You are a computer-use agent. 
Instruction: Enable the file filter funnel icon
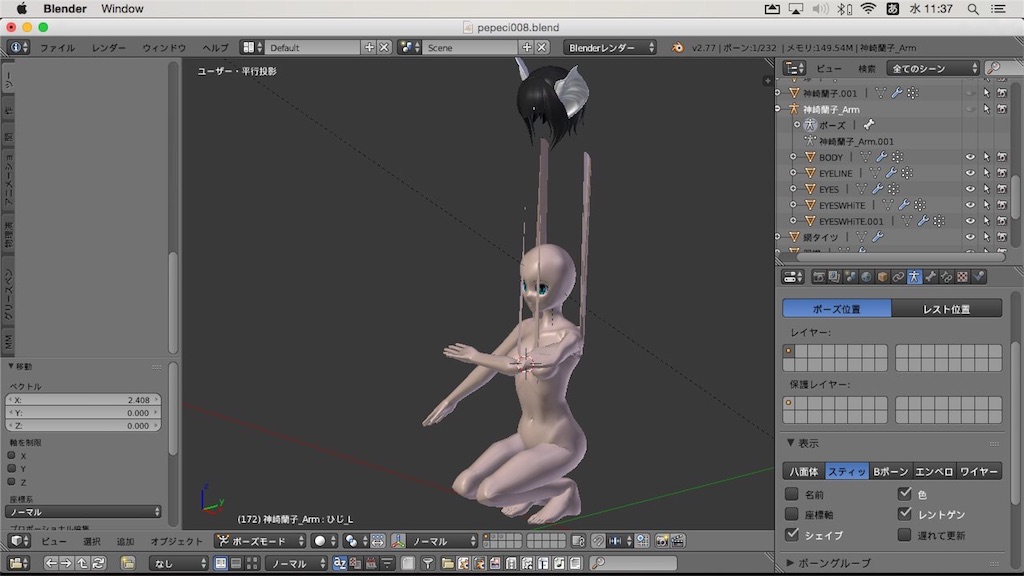(x=428, y=563)
